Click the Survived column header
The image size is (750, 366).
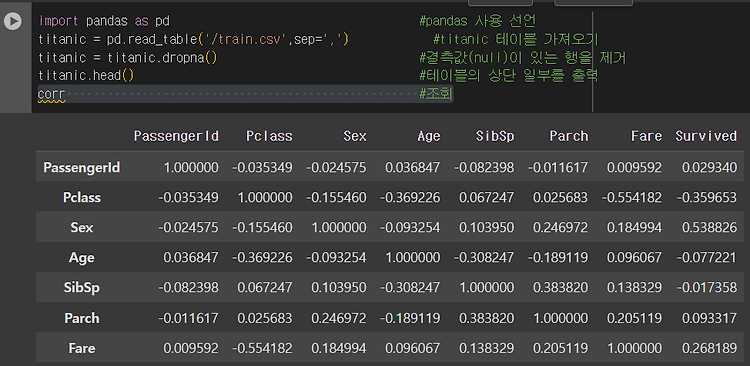click(x=706, y=136)
